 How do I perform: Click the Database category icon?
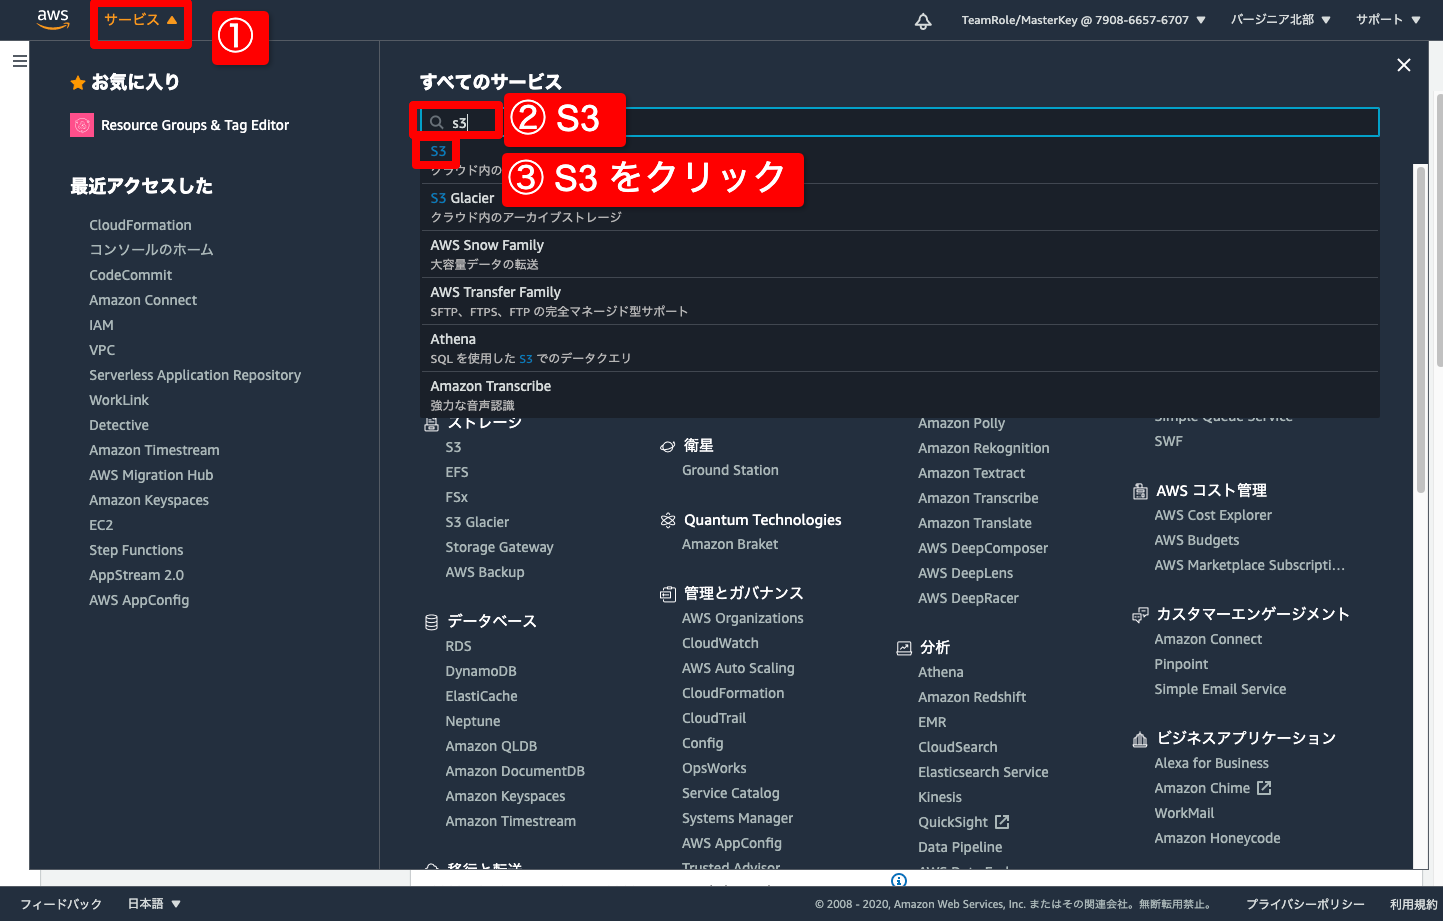coord(431,622)
